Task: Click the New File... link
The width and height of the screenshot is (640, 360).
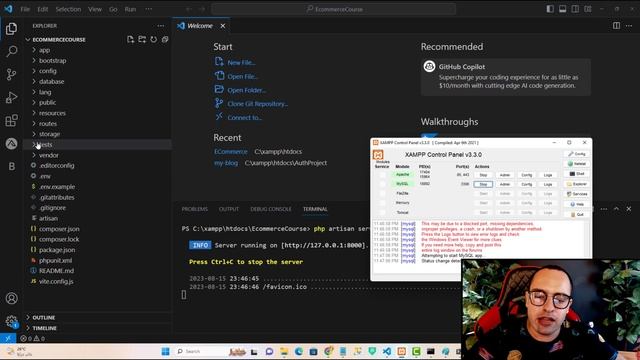Action: pos(241,63)
